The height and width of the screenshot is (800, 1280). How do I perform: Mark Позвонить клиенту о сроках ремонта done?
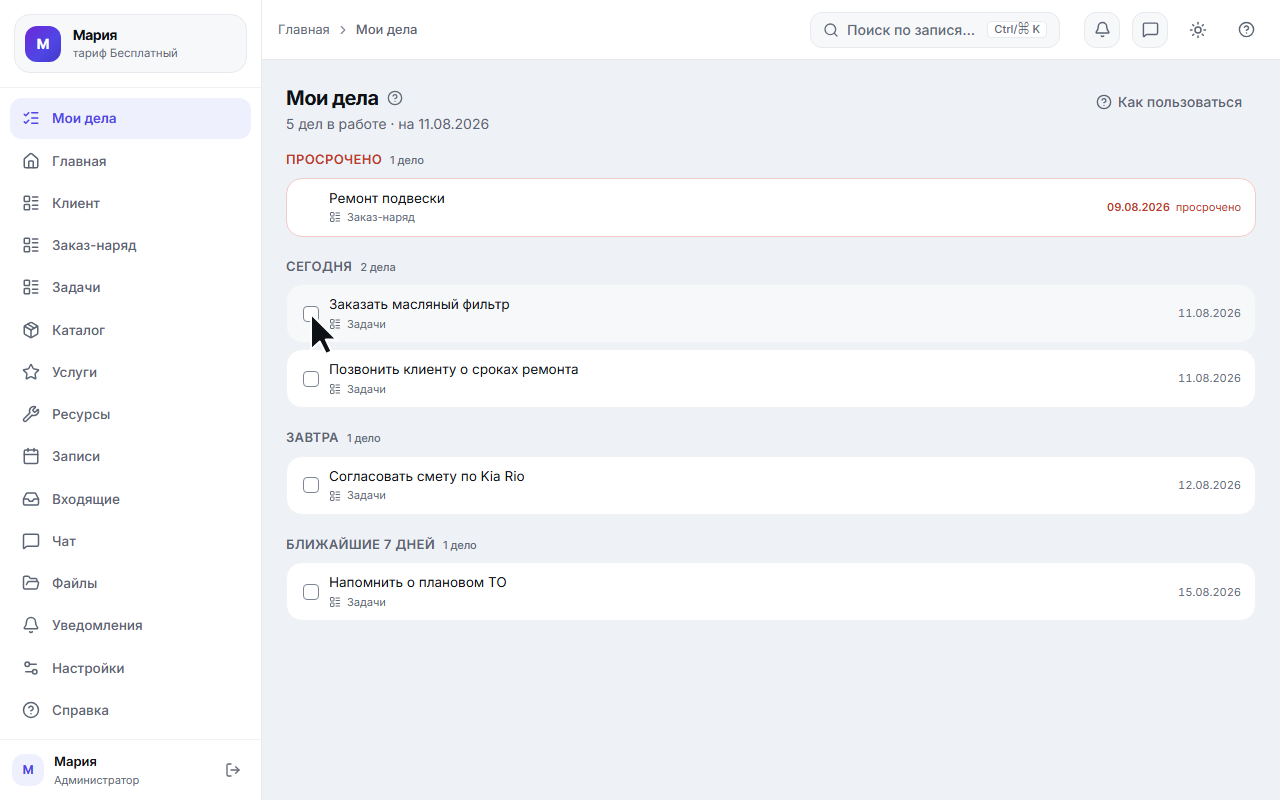[x=311, y=379]
